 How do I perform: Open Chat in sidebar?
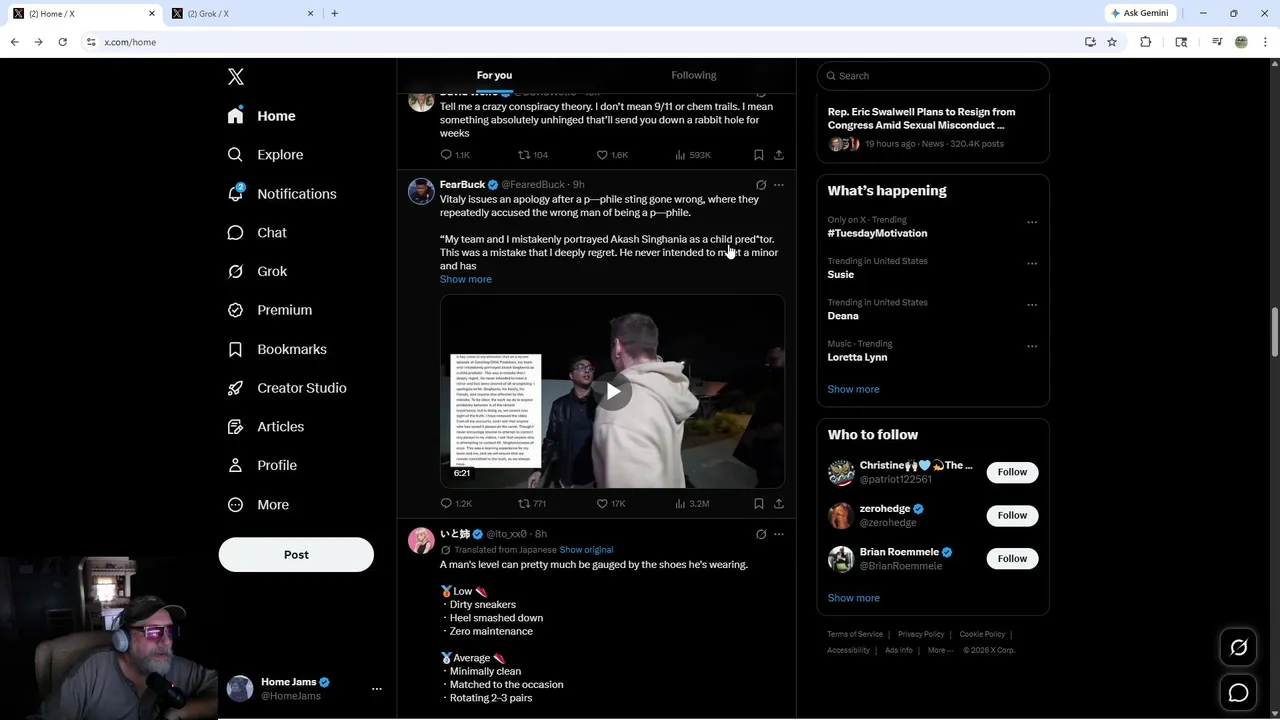[x=257, y=232]
